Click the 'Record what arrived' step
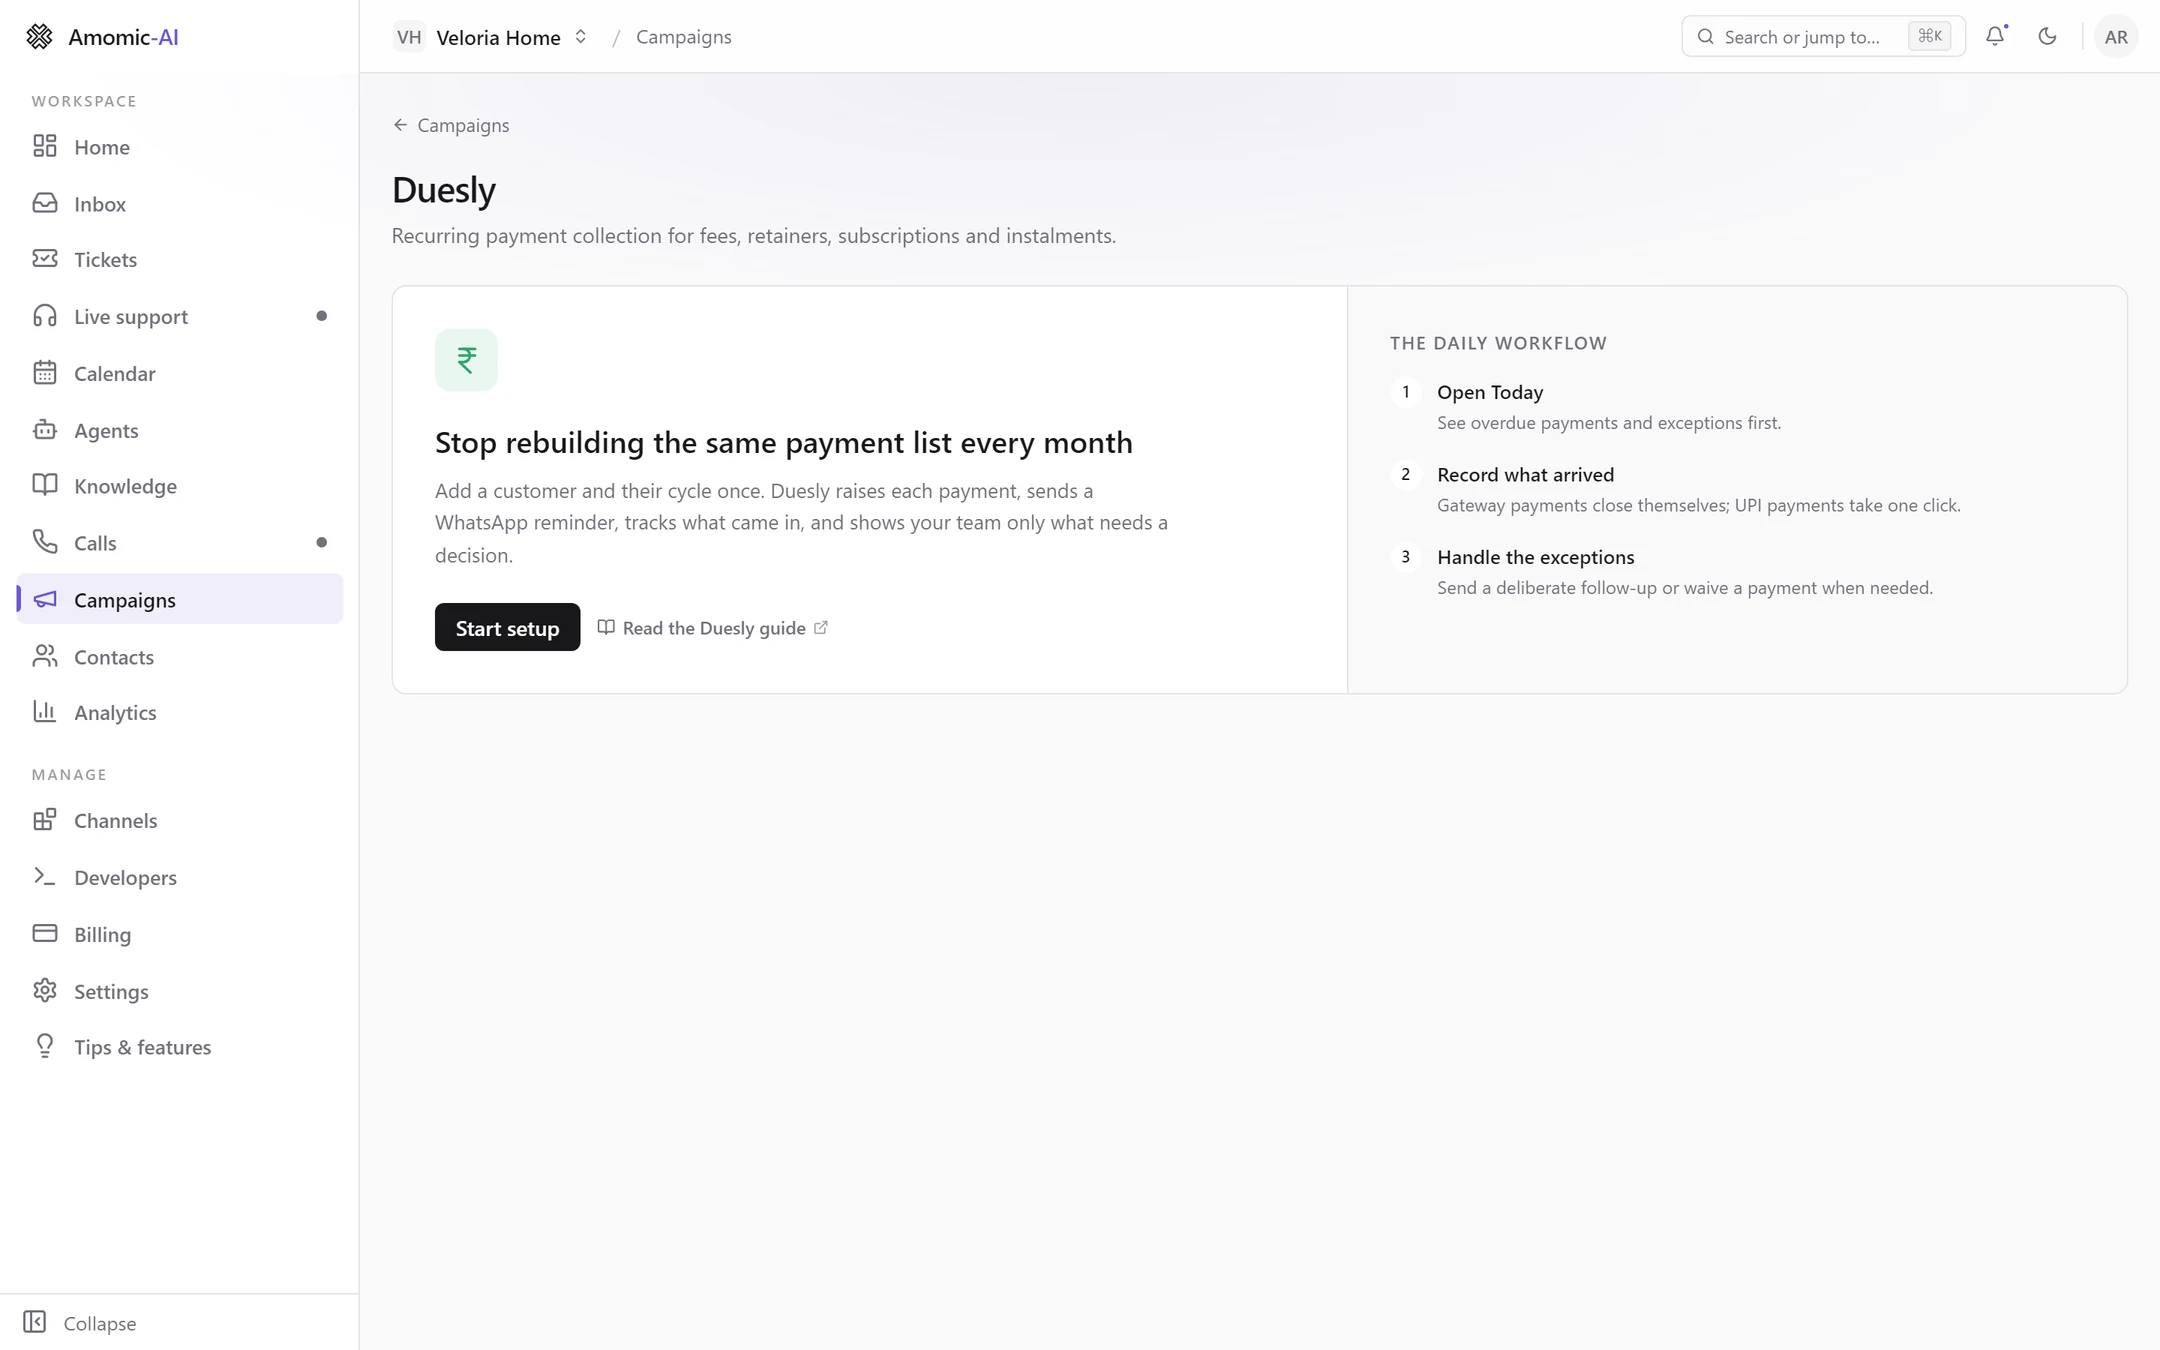Screen dimensions: 2160x1350 tap(1525, 474)
